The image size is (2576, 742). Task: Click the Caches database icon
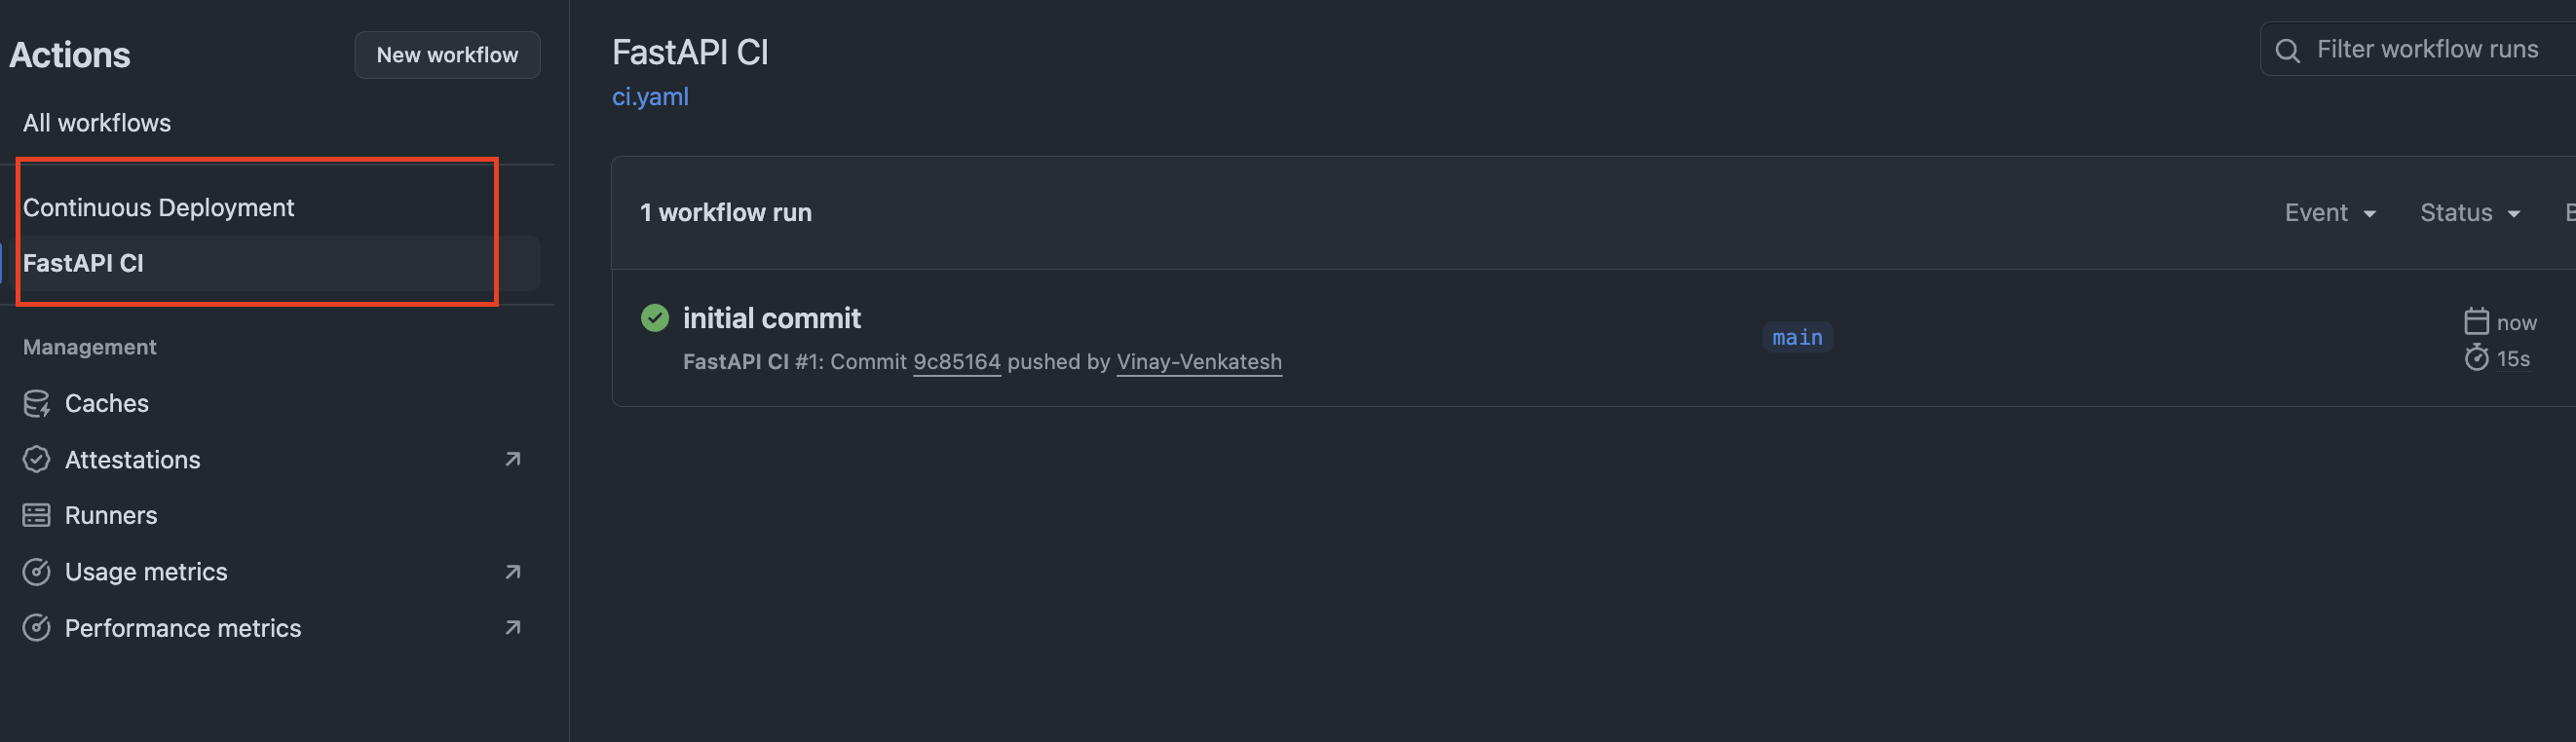(37, 403)
